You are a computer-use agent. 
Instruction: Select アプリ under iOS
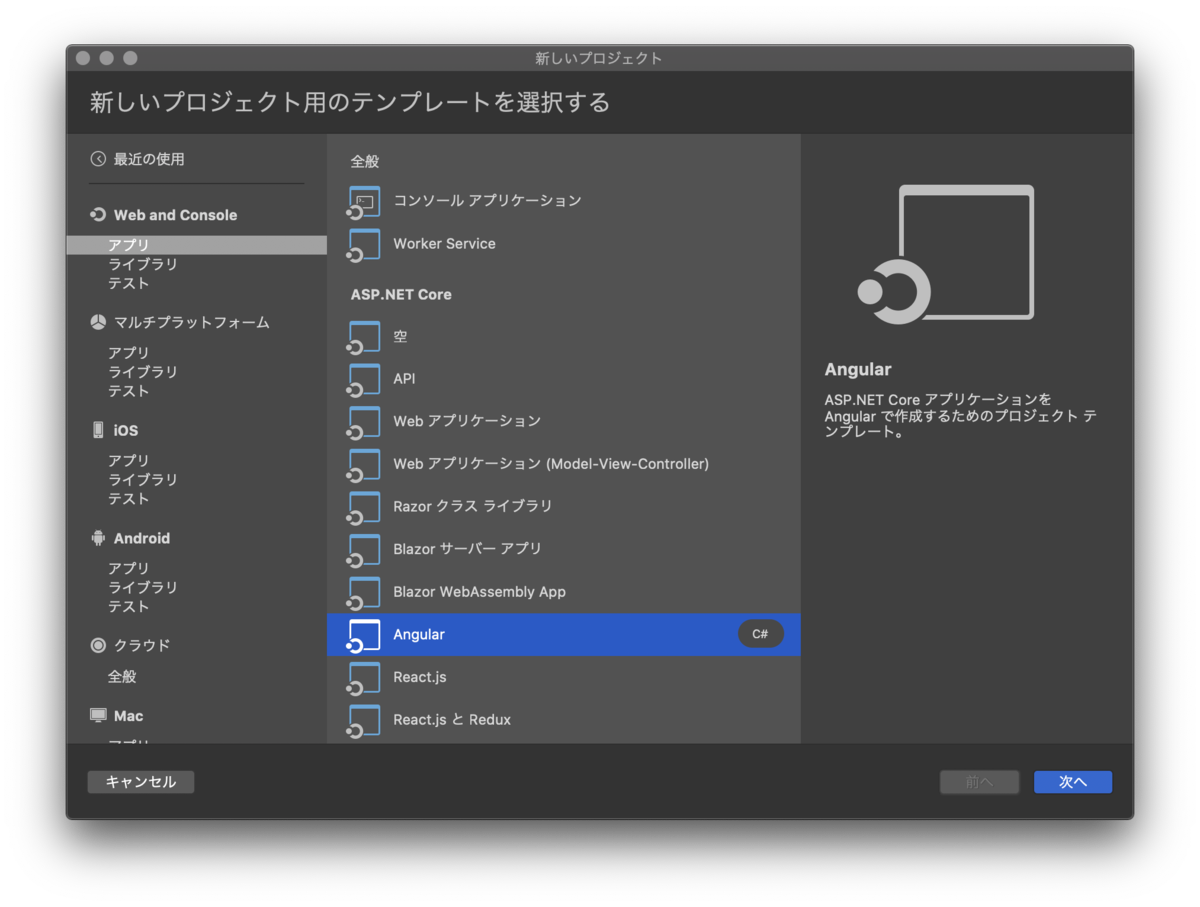pyautogui.click(x=128, y=461)
